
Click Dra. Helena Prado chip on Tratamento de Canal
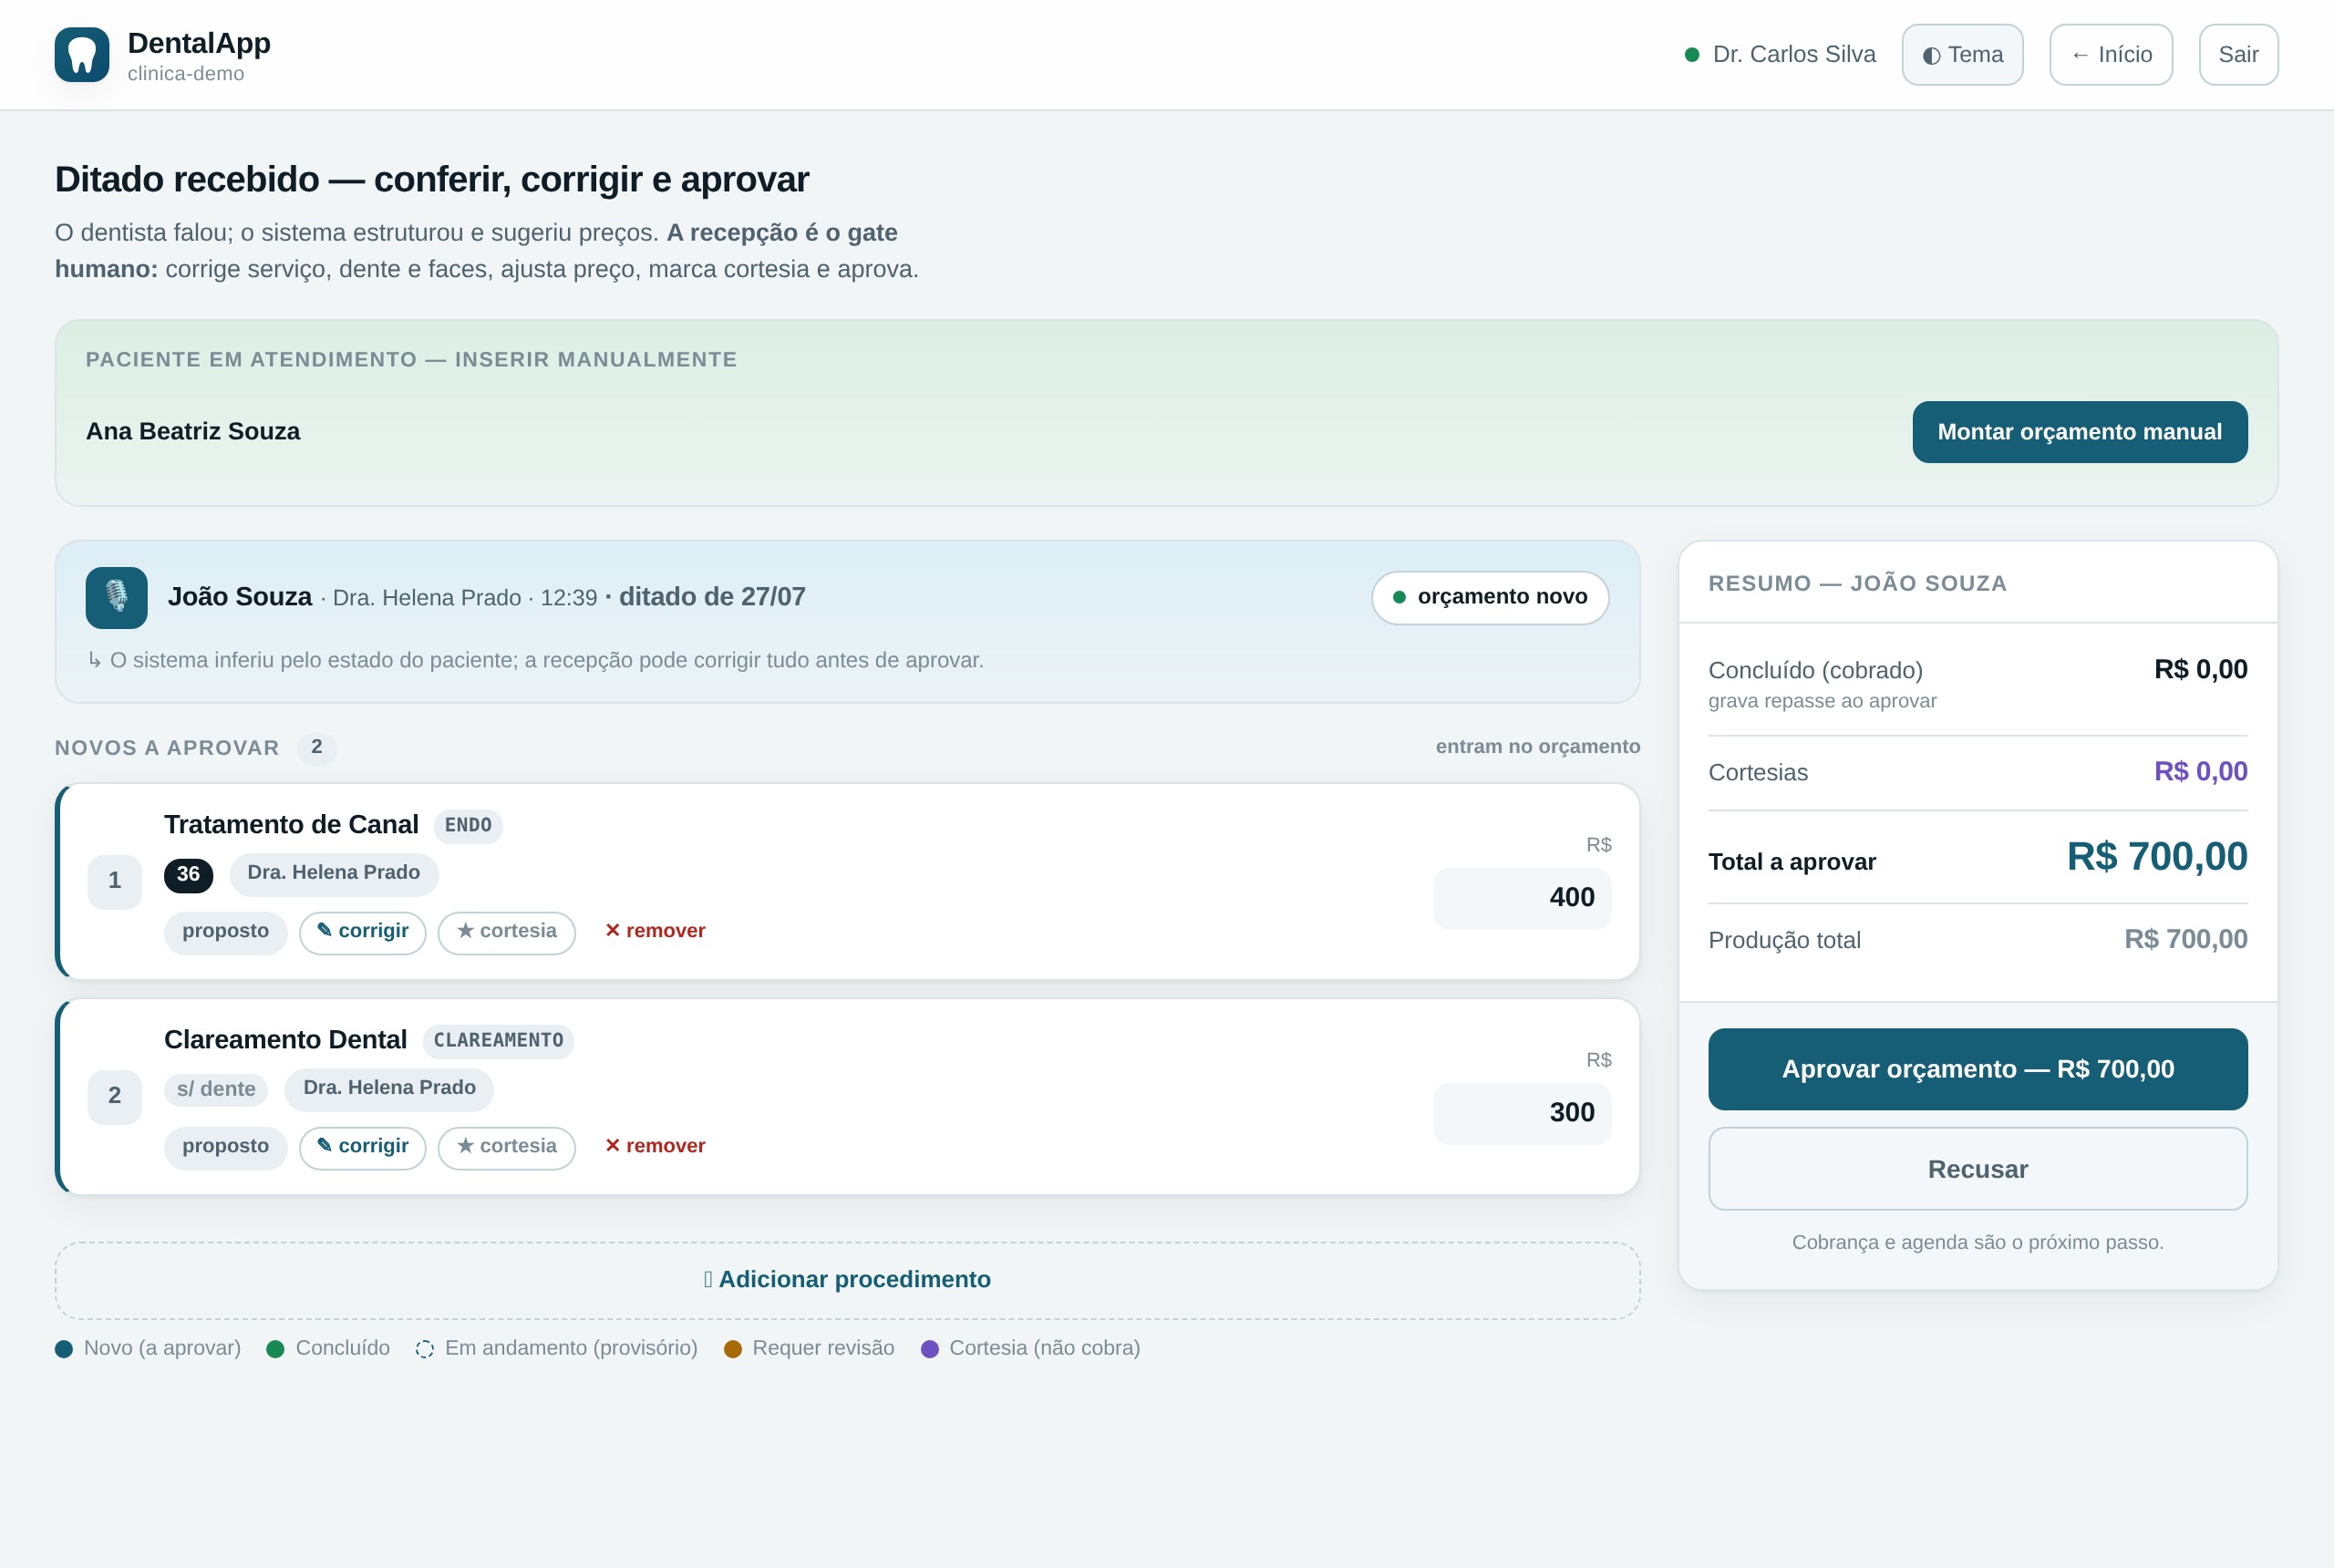334,874
